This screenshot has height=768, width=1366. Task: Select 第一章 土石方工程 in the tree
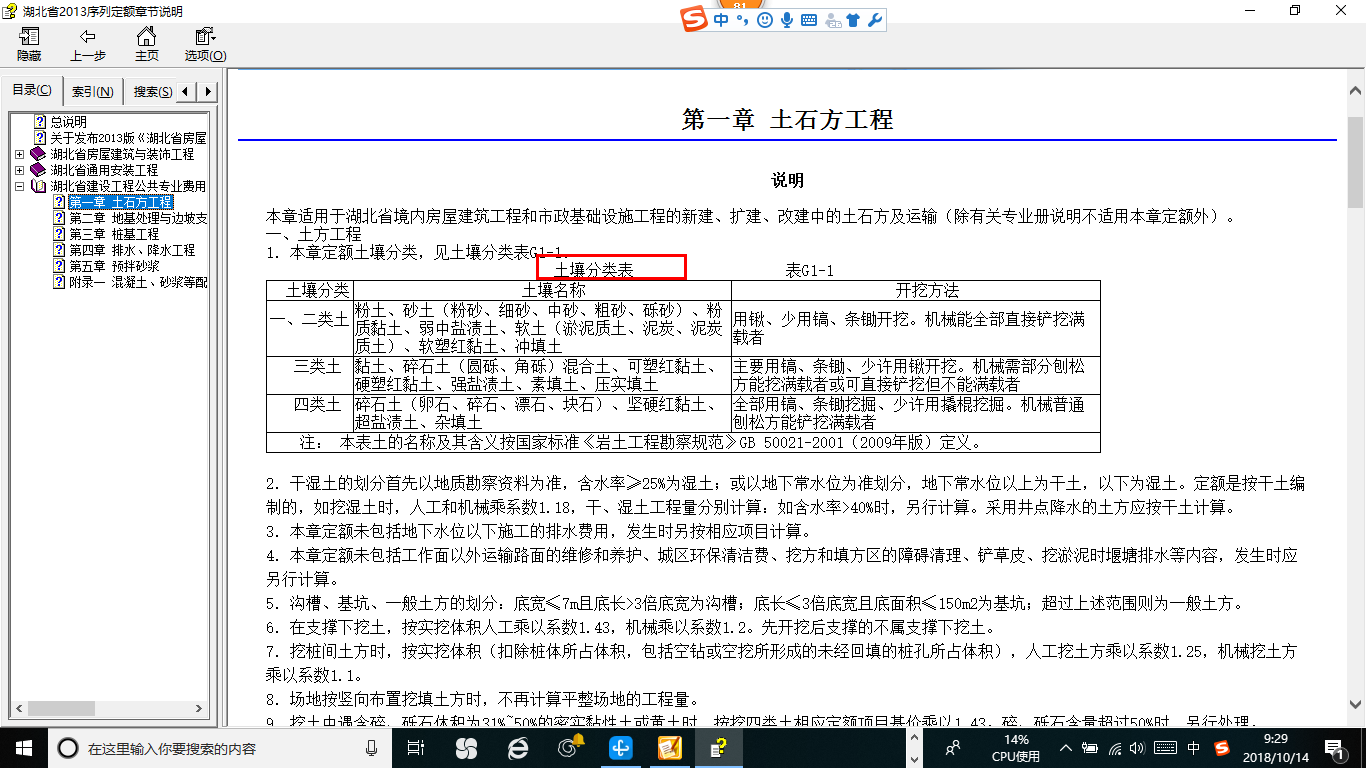[x=121, y=202]
